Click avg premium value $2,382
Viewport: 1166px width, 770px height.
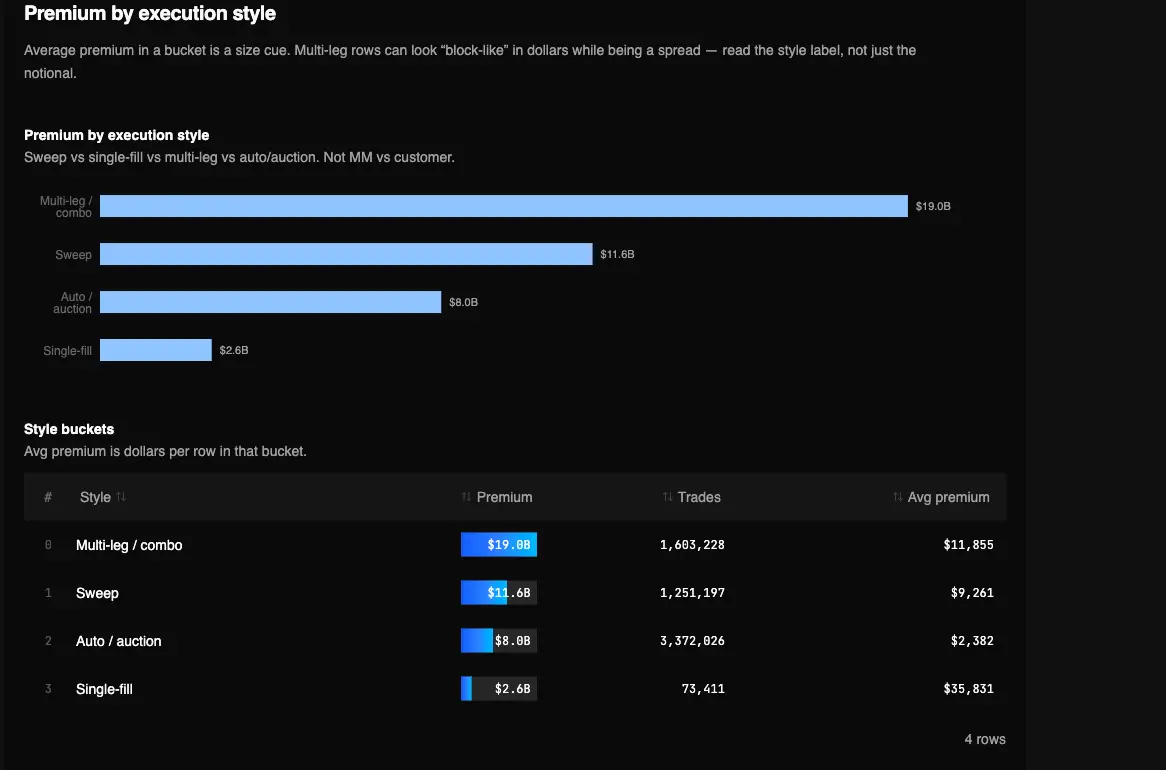click(972, 641)
